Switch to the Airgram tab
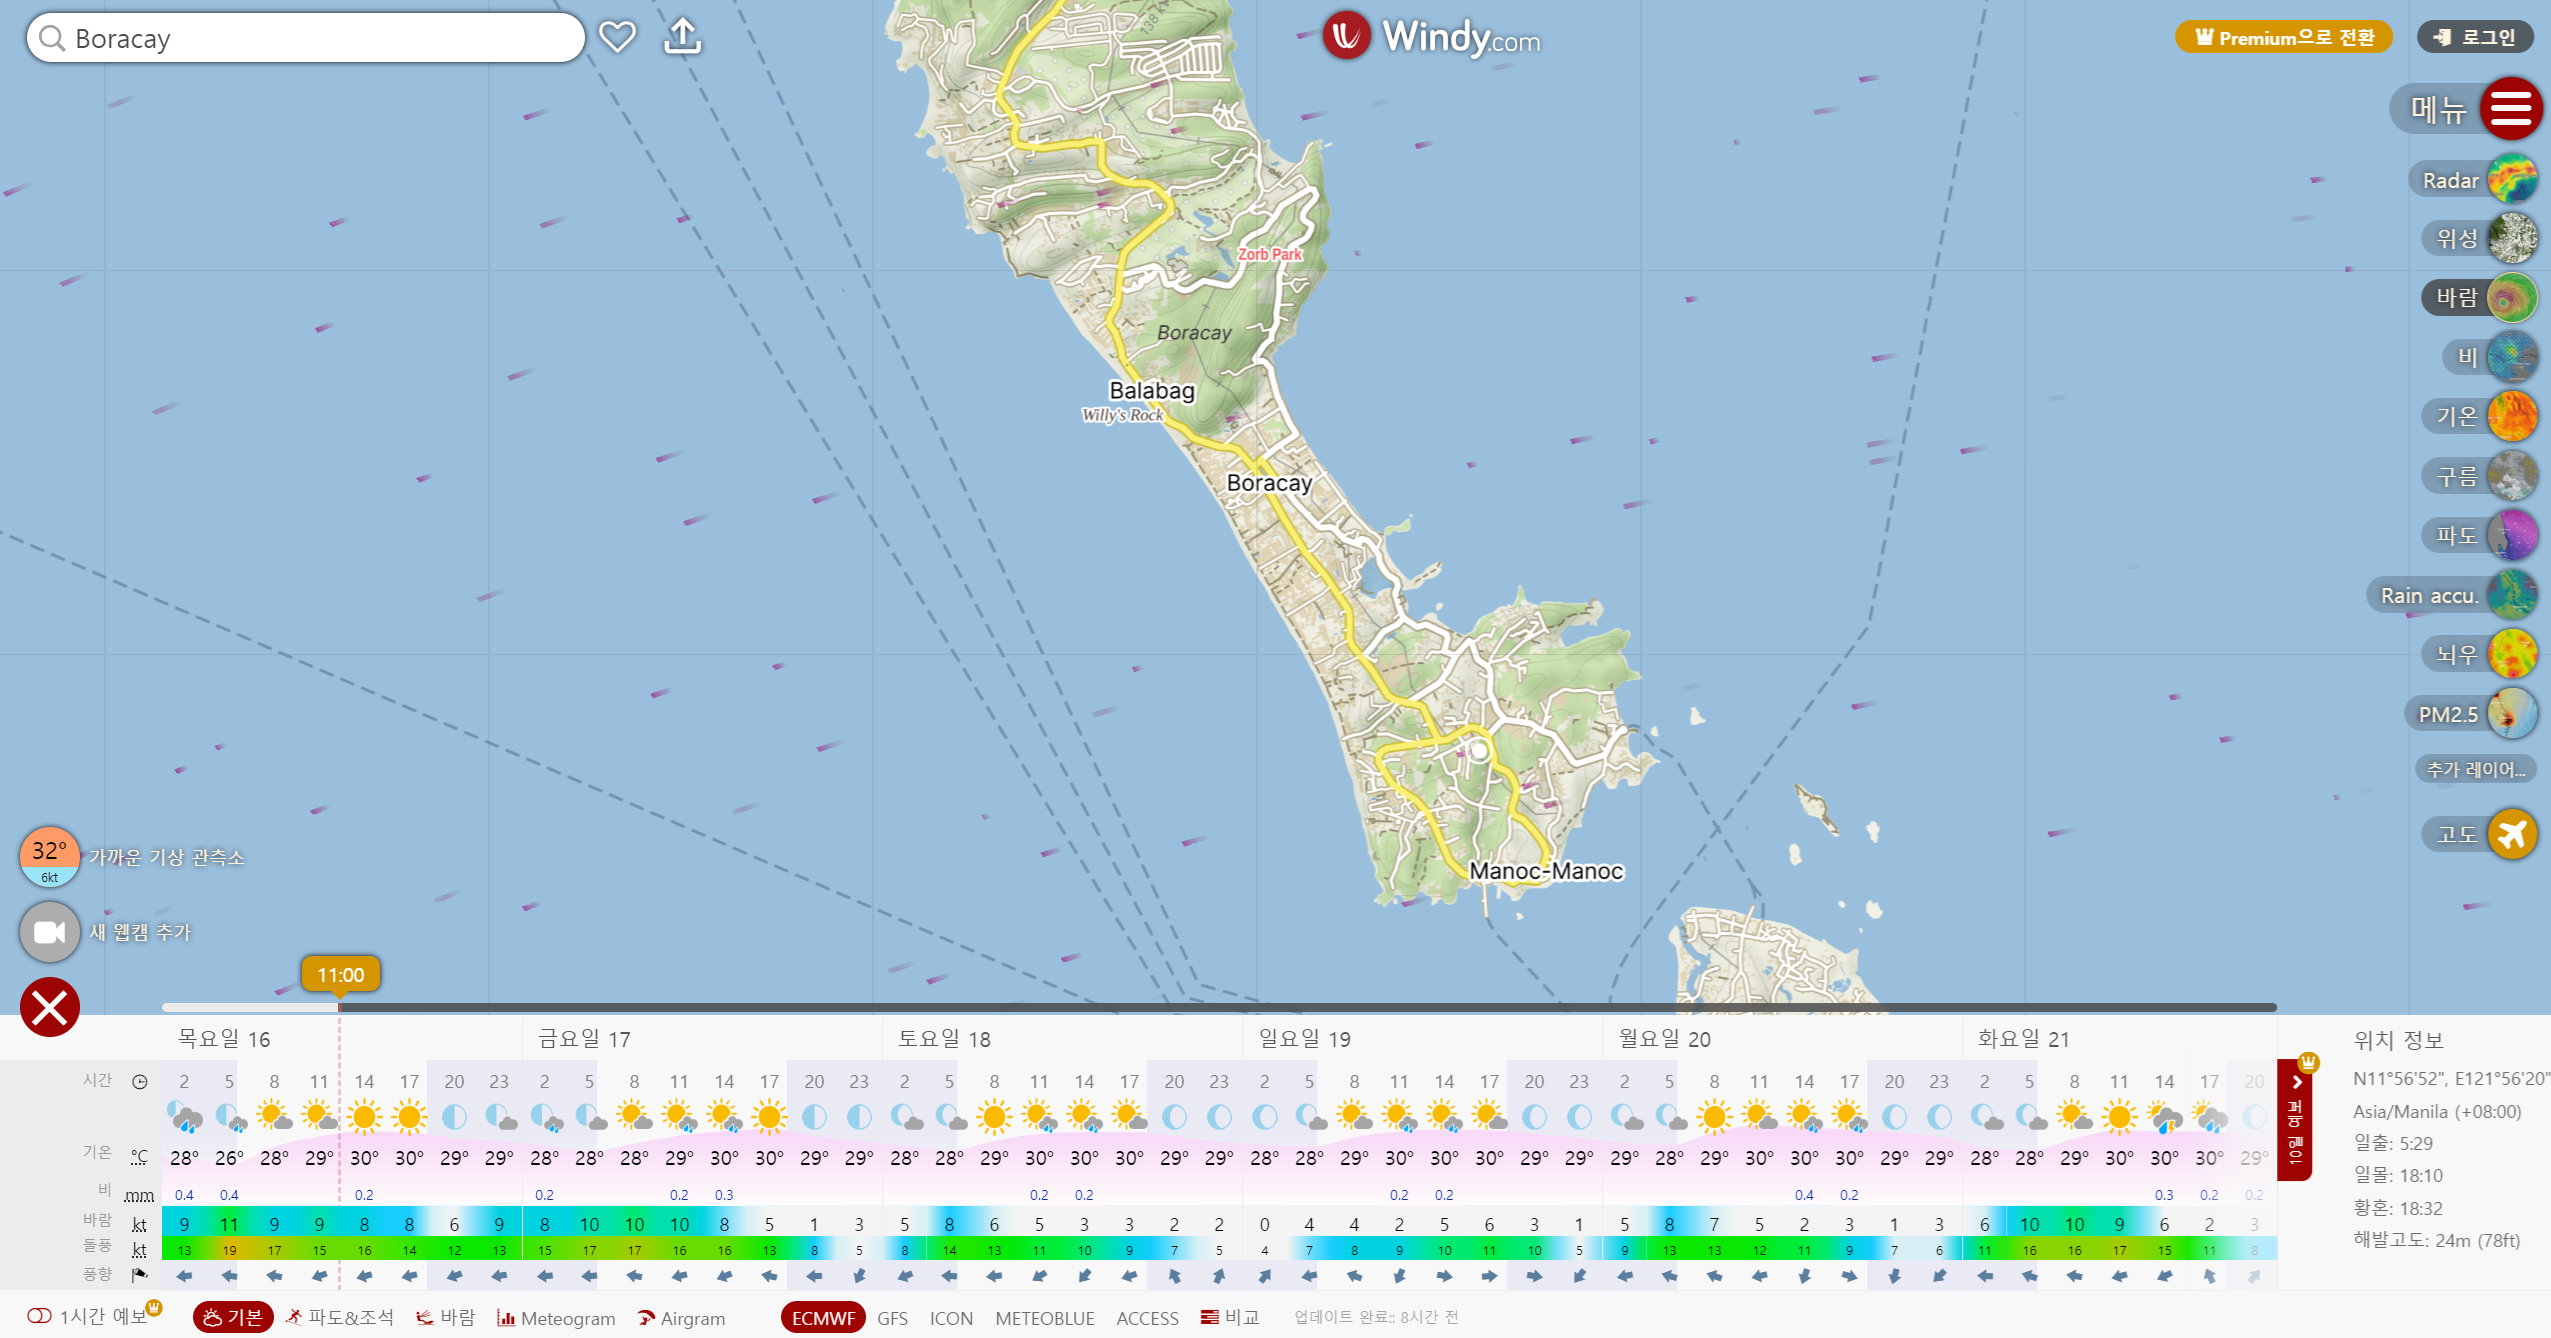 click(x=682, y=1318)
